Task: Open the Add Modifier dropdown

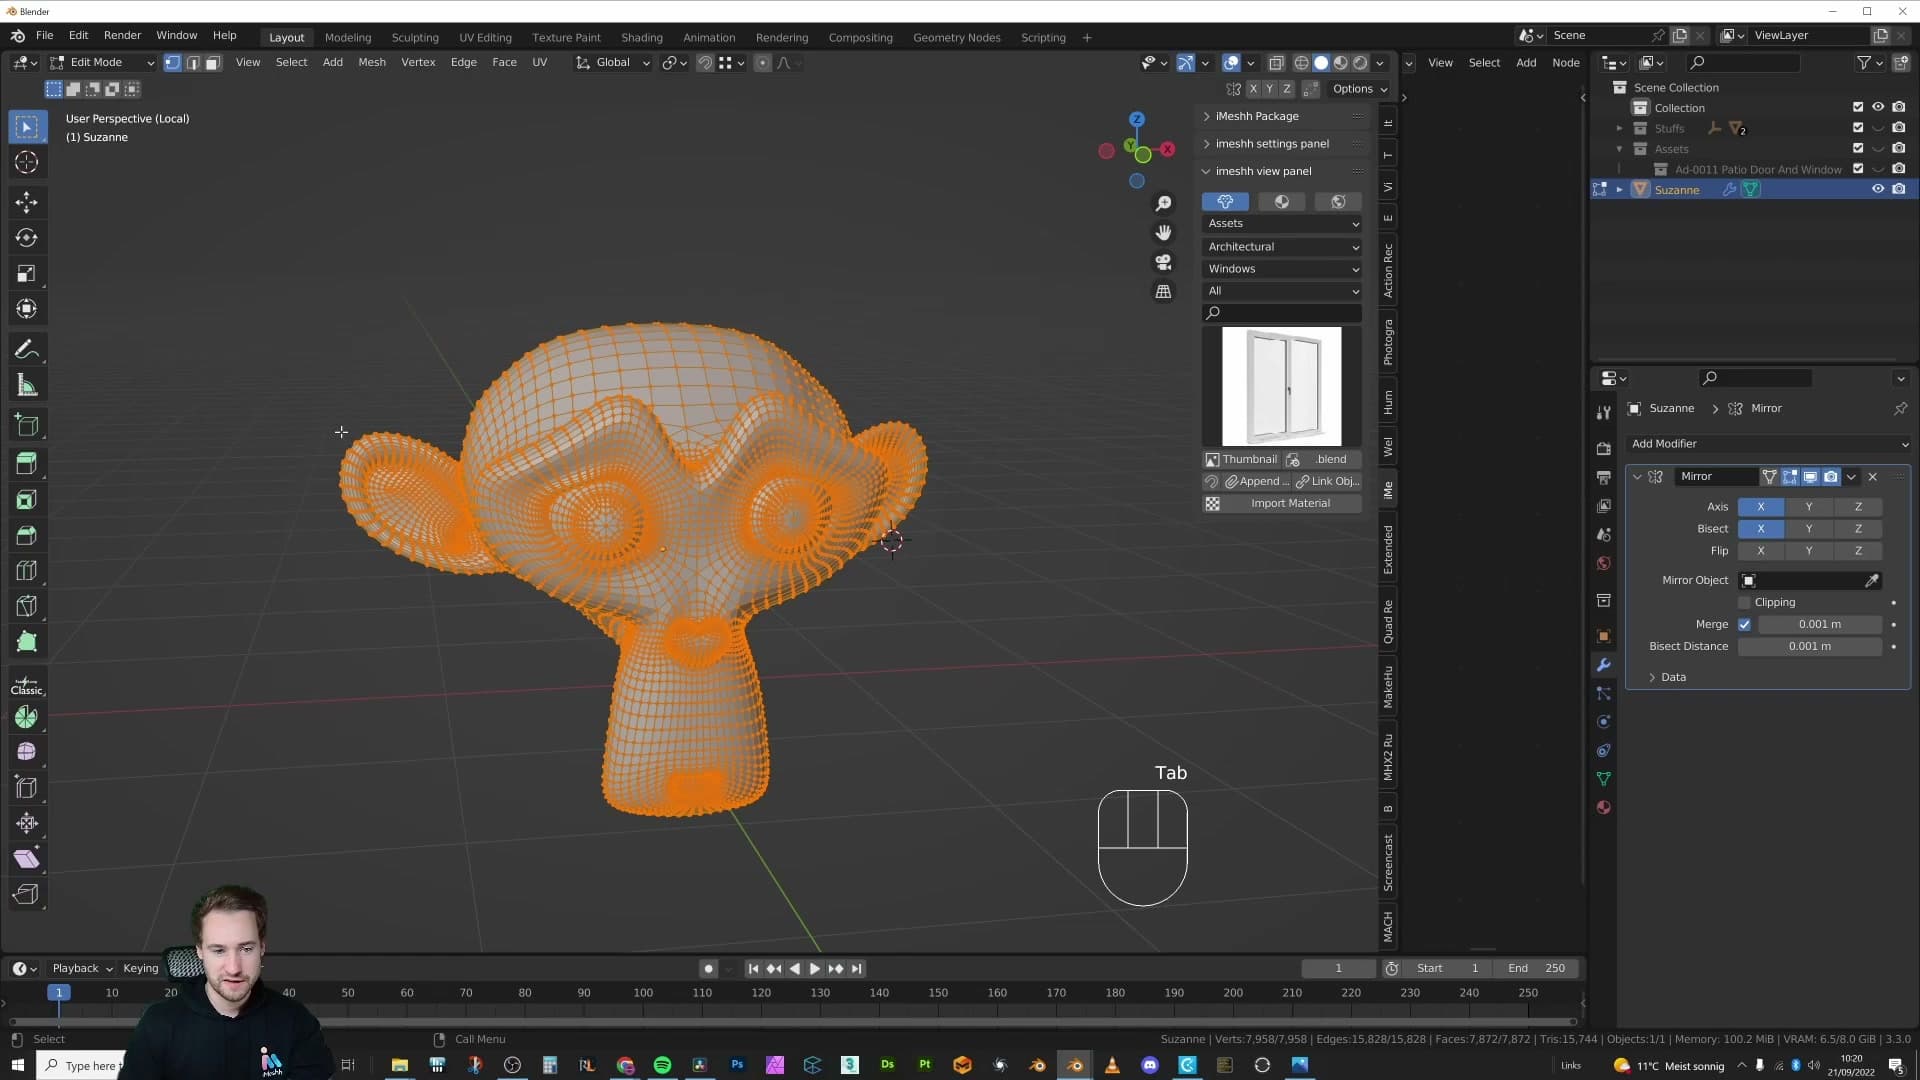Action: [x=1769, y=444]
